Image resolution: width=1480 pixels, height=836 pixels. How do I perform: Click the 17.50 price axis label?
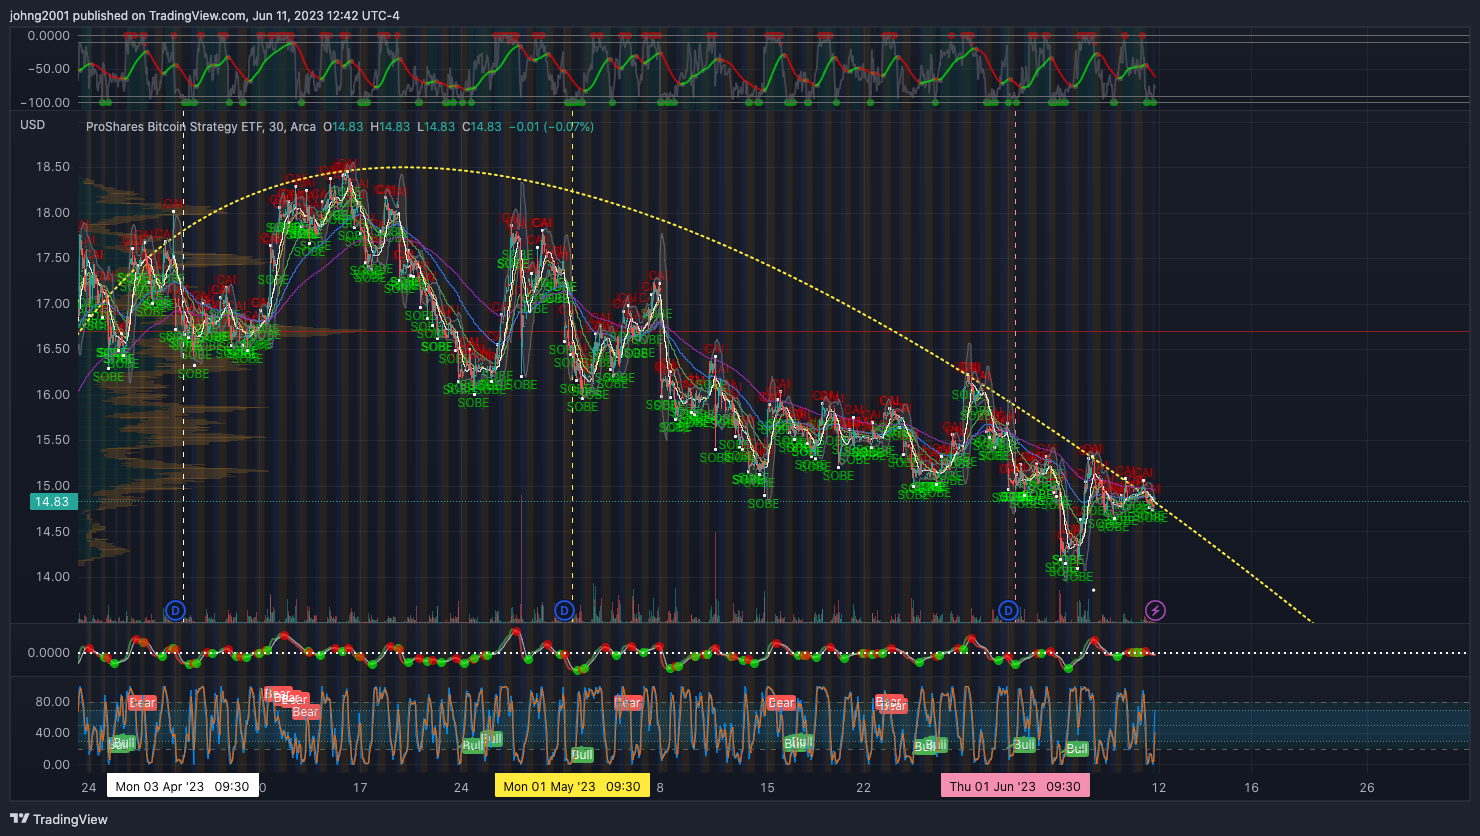click(54, 258)
